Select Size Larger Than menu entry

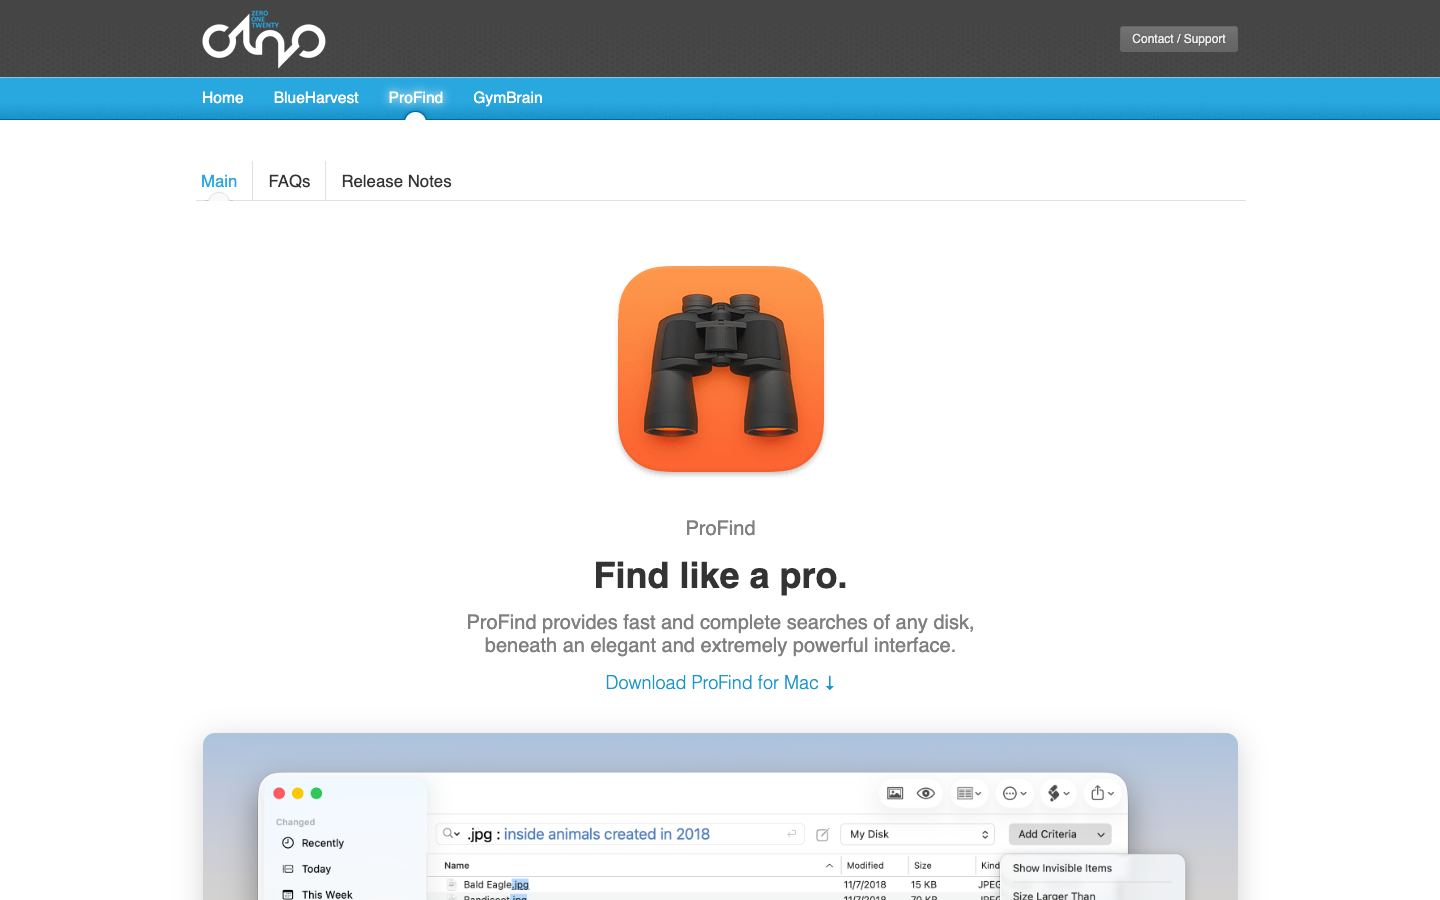(1054, 895)
